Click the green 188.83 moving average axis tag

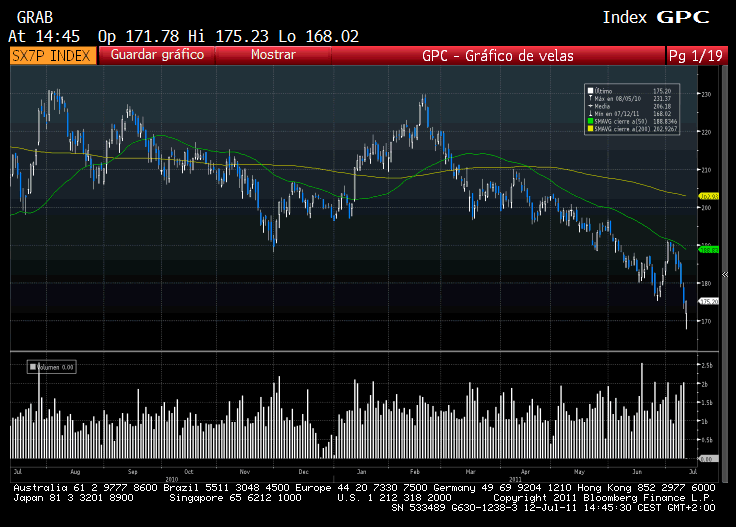click(x=709, y=250)
